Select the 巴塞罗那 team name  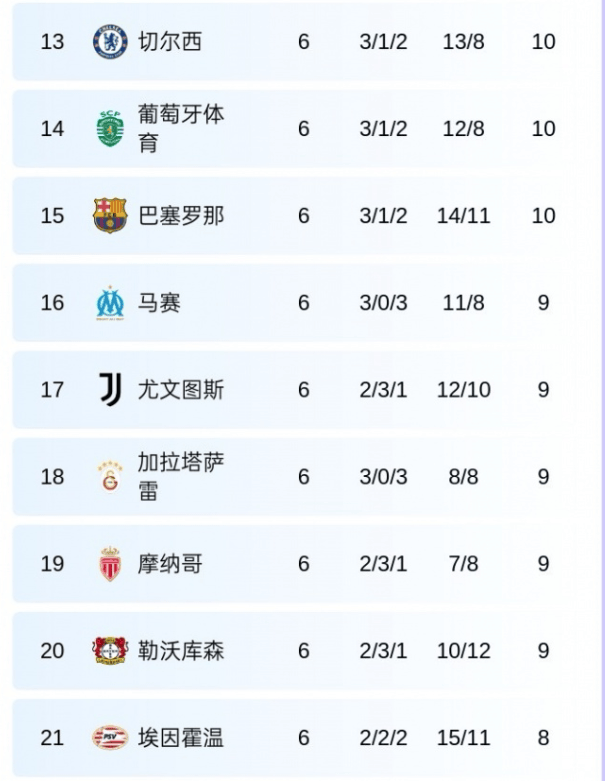click(x=180, y=216)
